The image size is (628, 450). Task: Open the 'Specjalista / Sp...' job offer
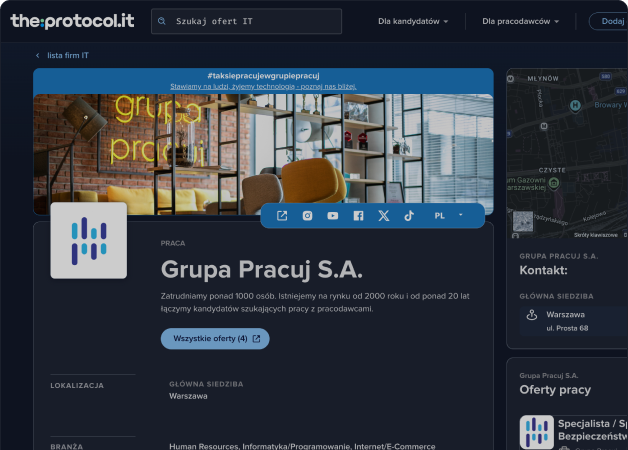(x=593, y=430)
